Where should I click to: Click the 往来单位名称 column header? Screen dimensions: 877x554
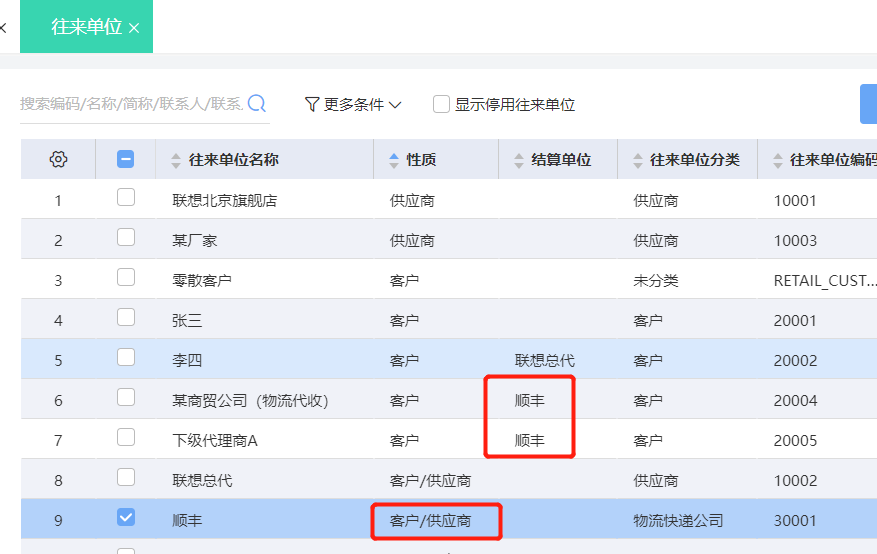pos(233,160)
